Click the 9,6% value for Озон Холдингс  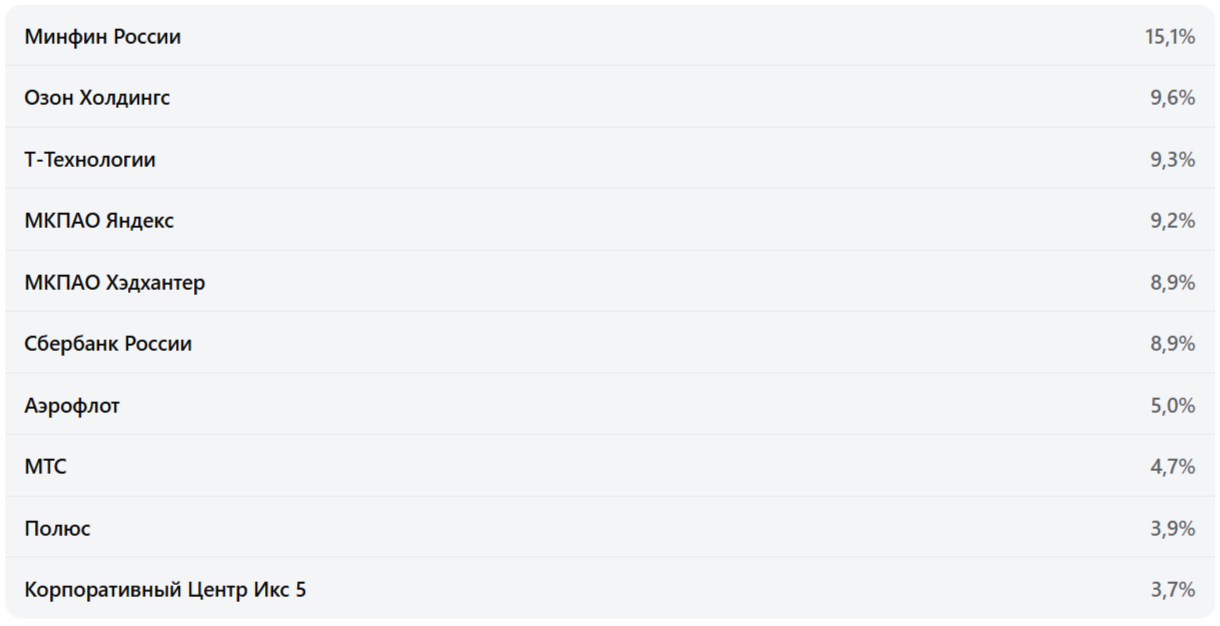click(x=1172, y=98)
